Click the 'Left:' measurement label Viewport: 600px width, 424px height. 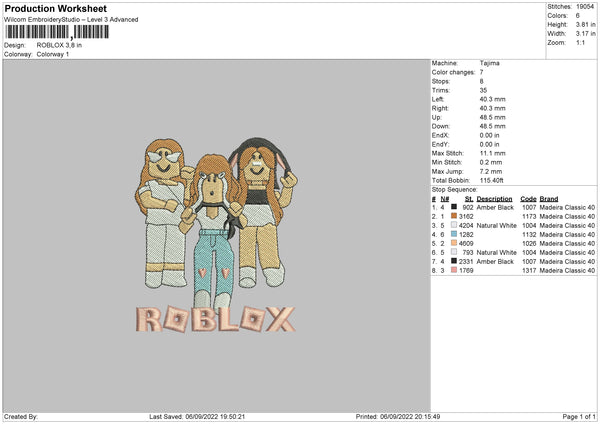(x=438, y=99)
